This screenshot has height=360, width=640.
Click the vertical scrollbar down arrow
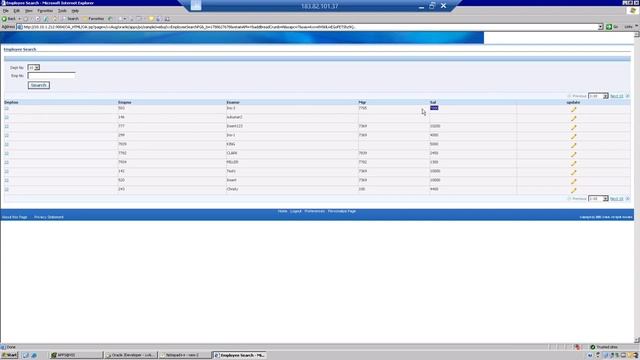(x=637, y=340)
